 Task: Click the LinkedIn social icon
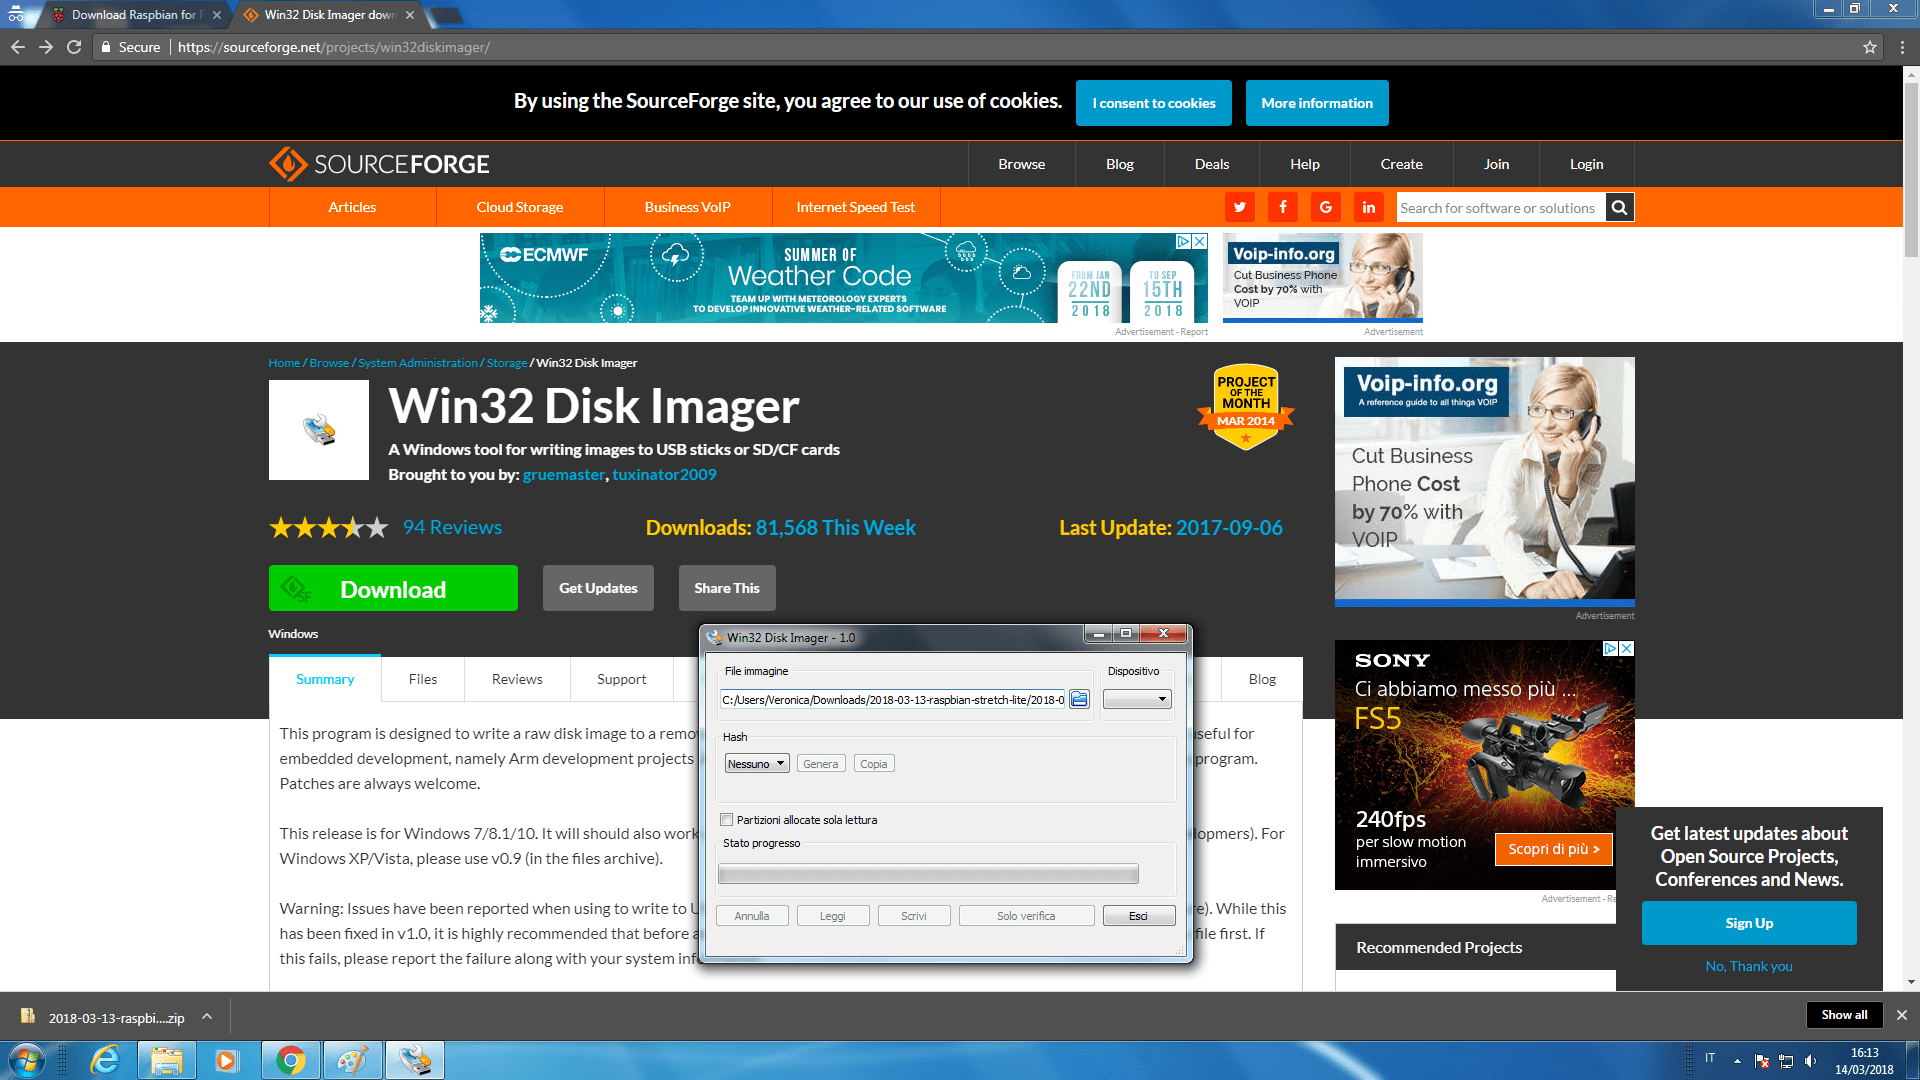[1369, 207]
